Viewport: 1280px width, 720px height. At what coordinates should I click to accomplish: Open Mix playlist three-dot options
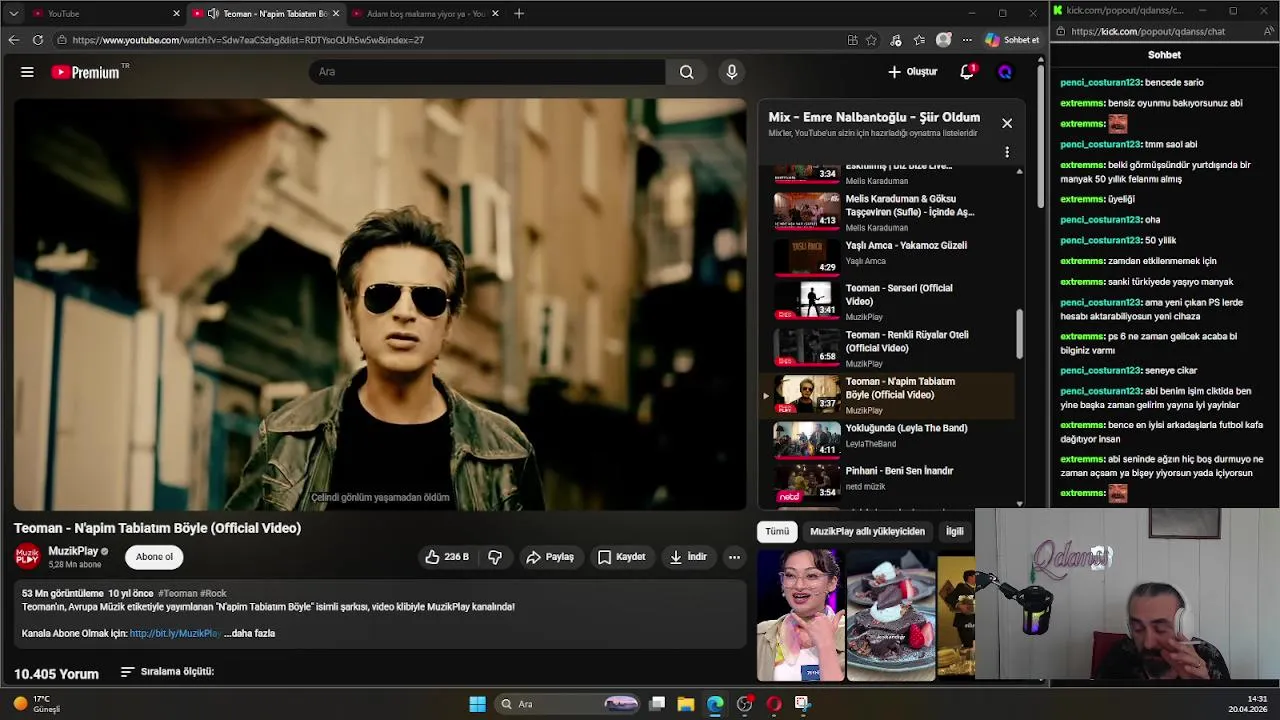pyautogui.click(x=1007, y=152)
